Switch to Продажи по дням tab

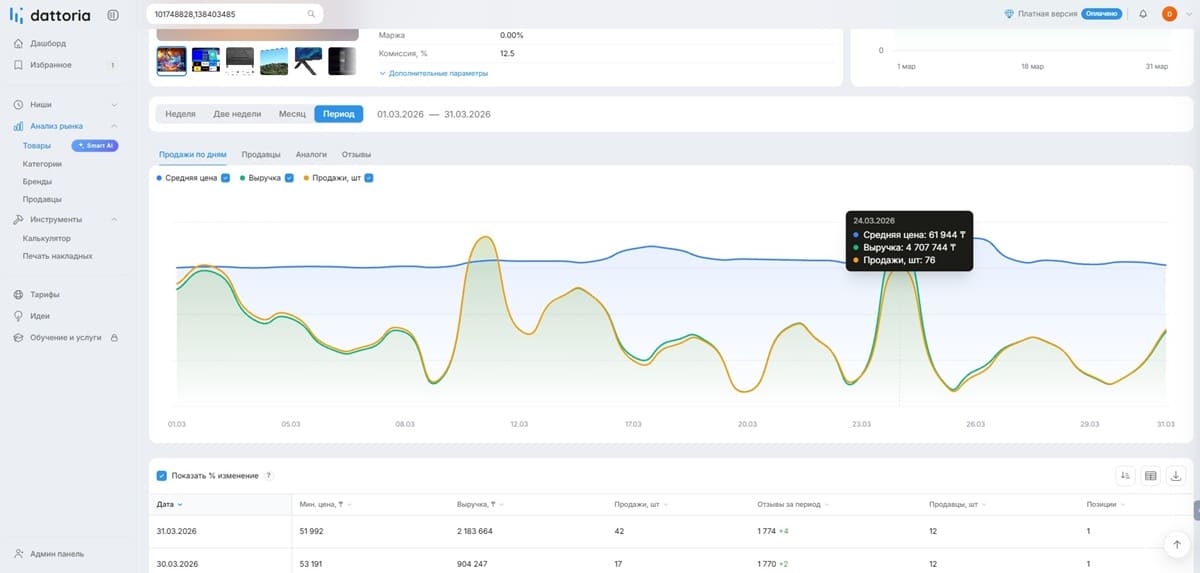(193, 155)
